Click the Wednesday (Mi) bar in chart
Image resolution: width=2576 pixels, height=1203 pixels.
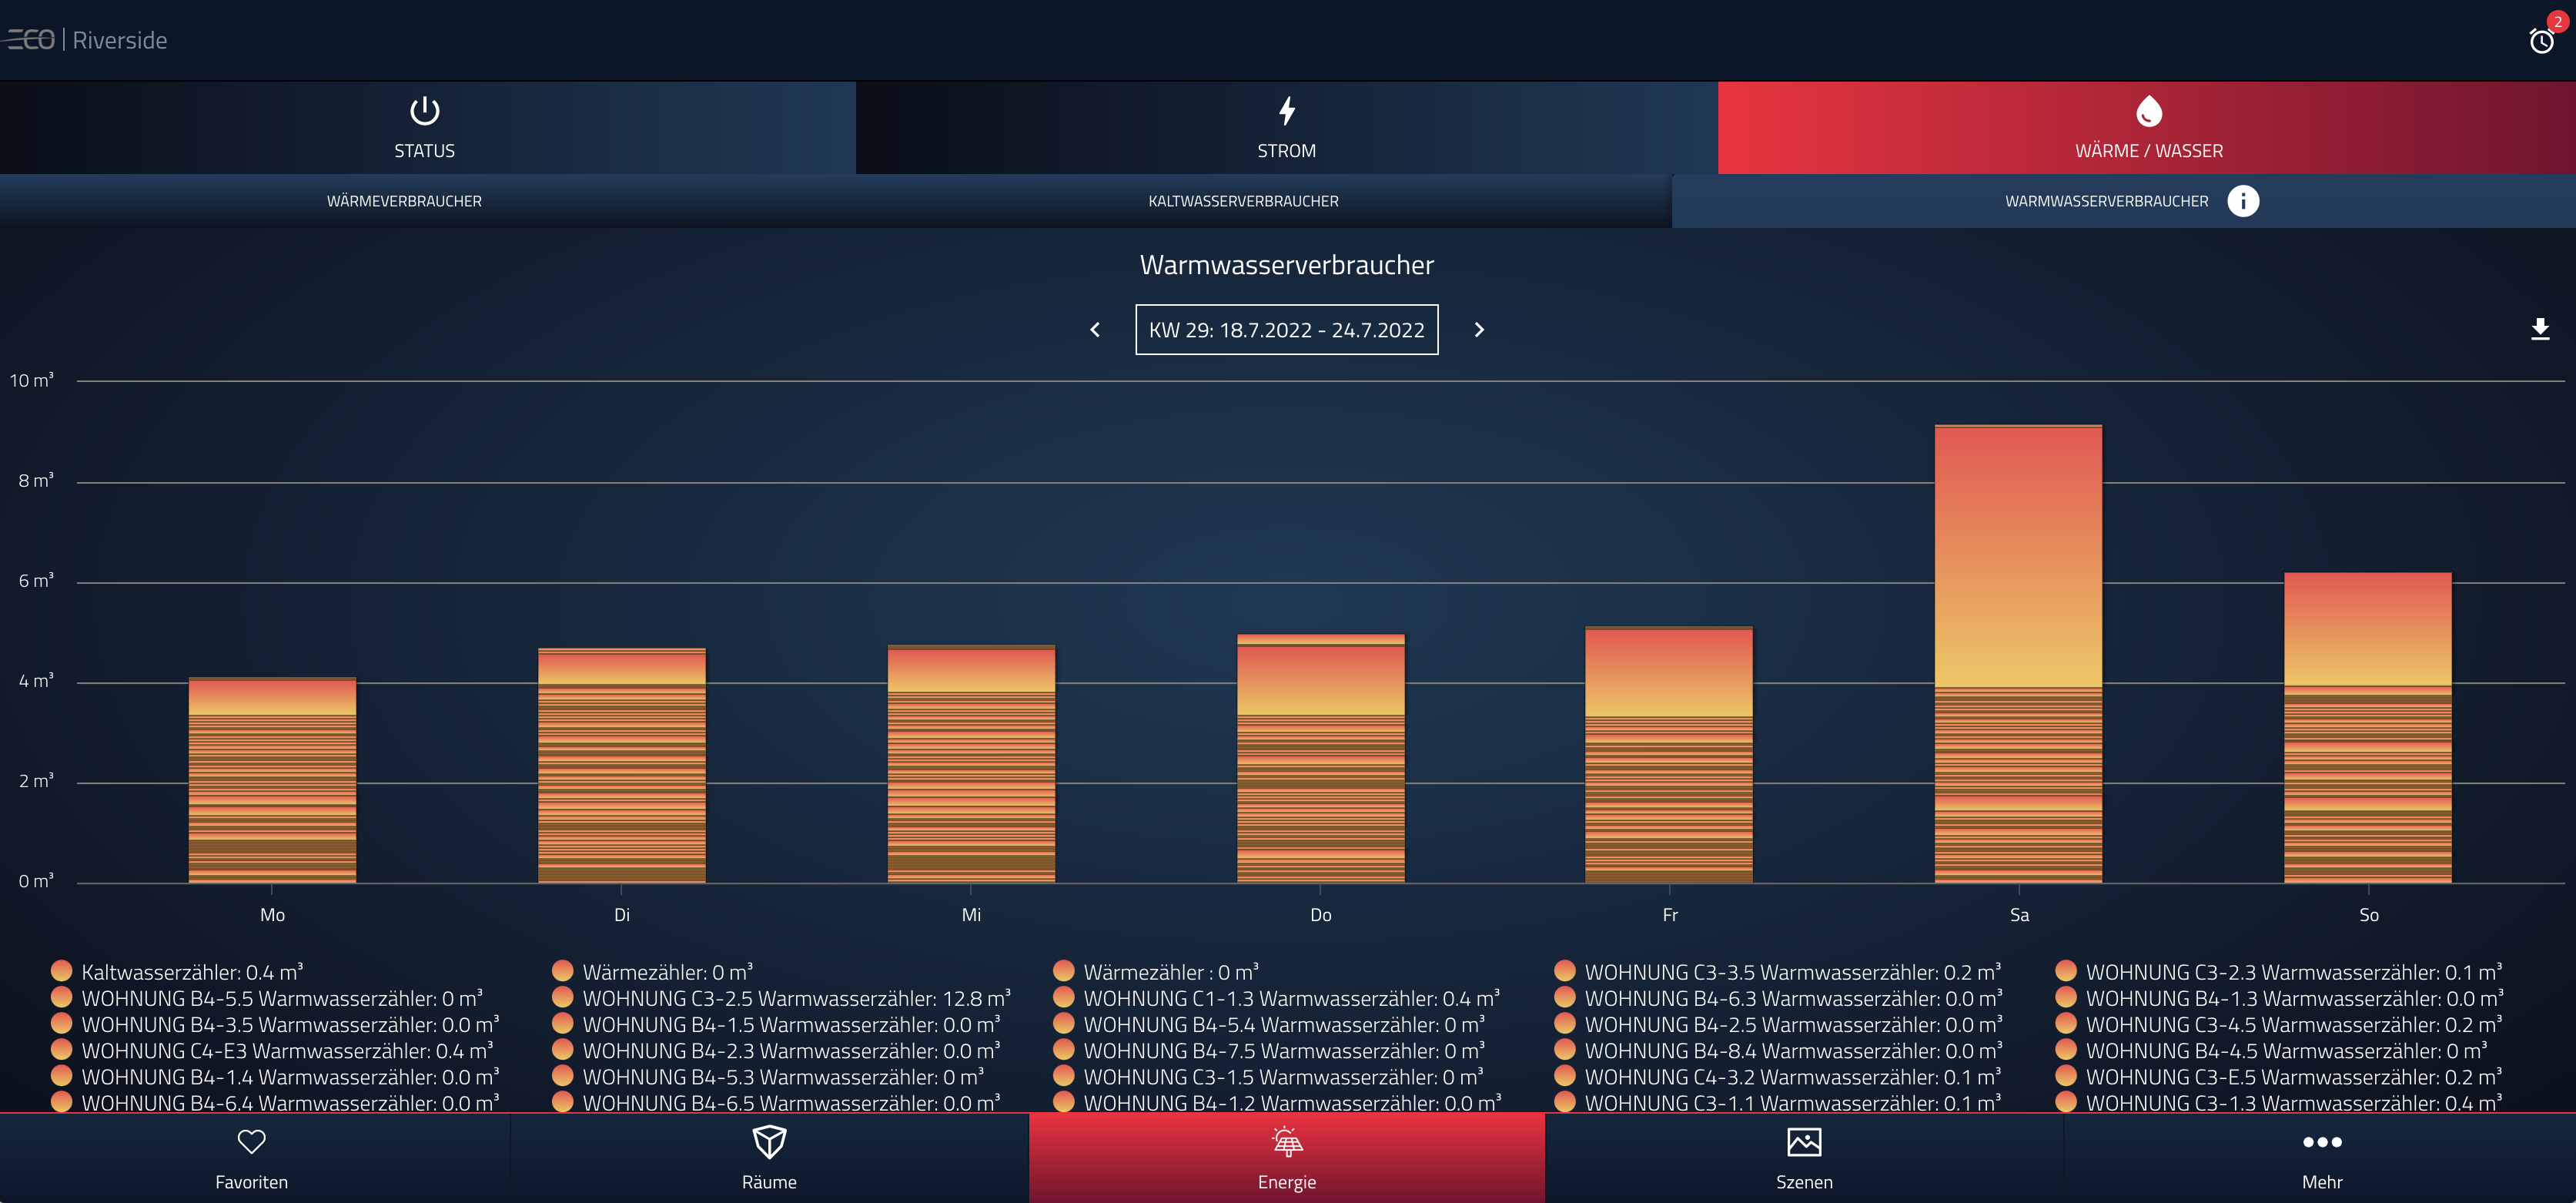point(971,764)
